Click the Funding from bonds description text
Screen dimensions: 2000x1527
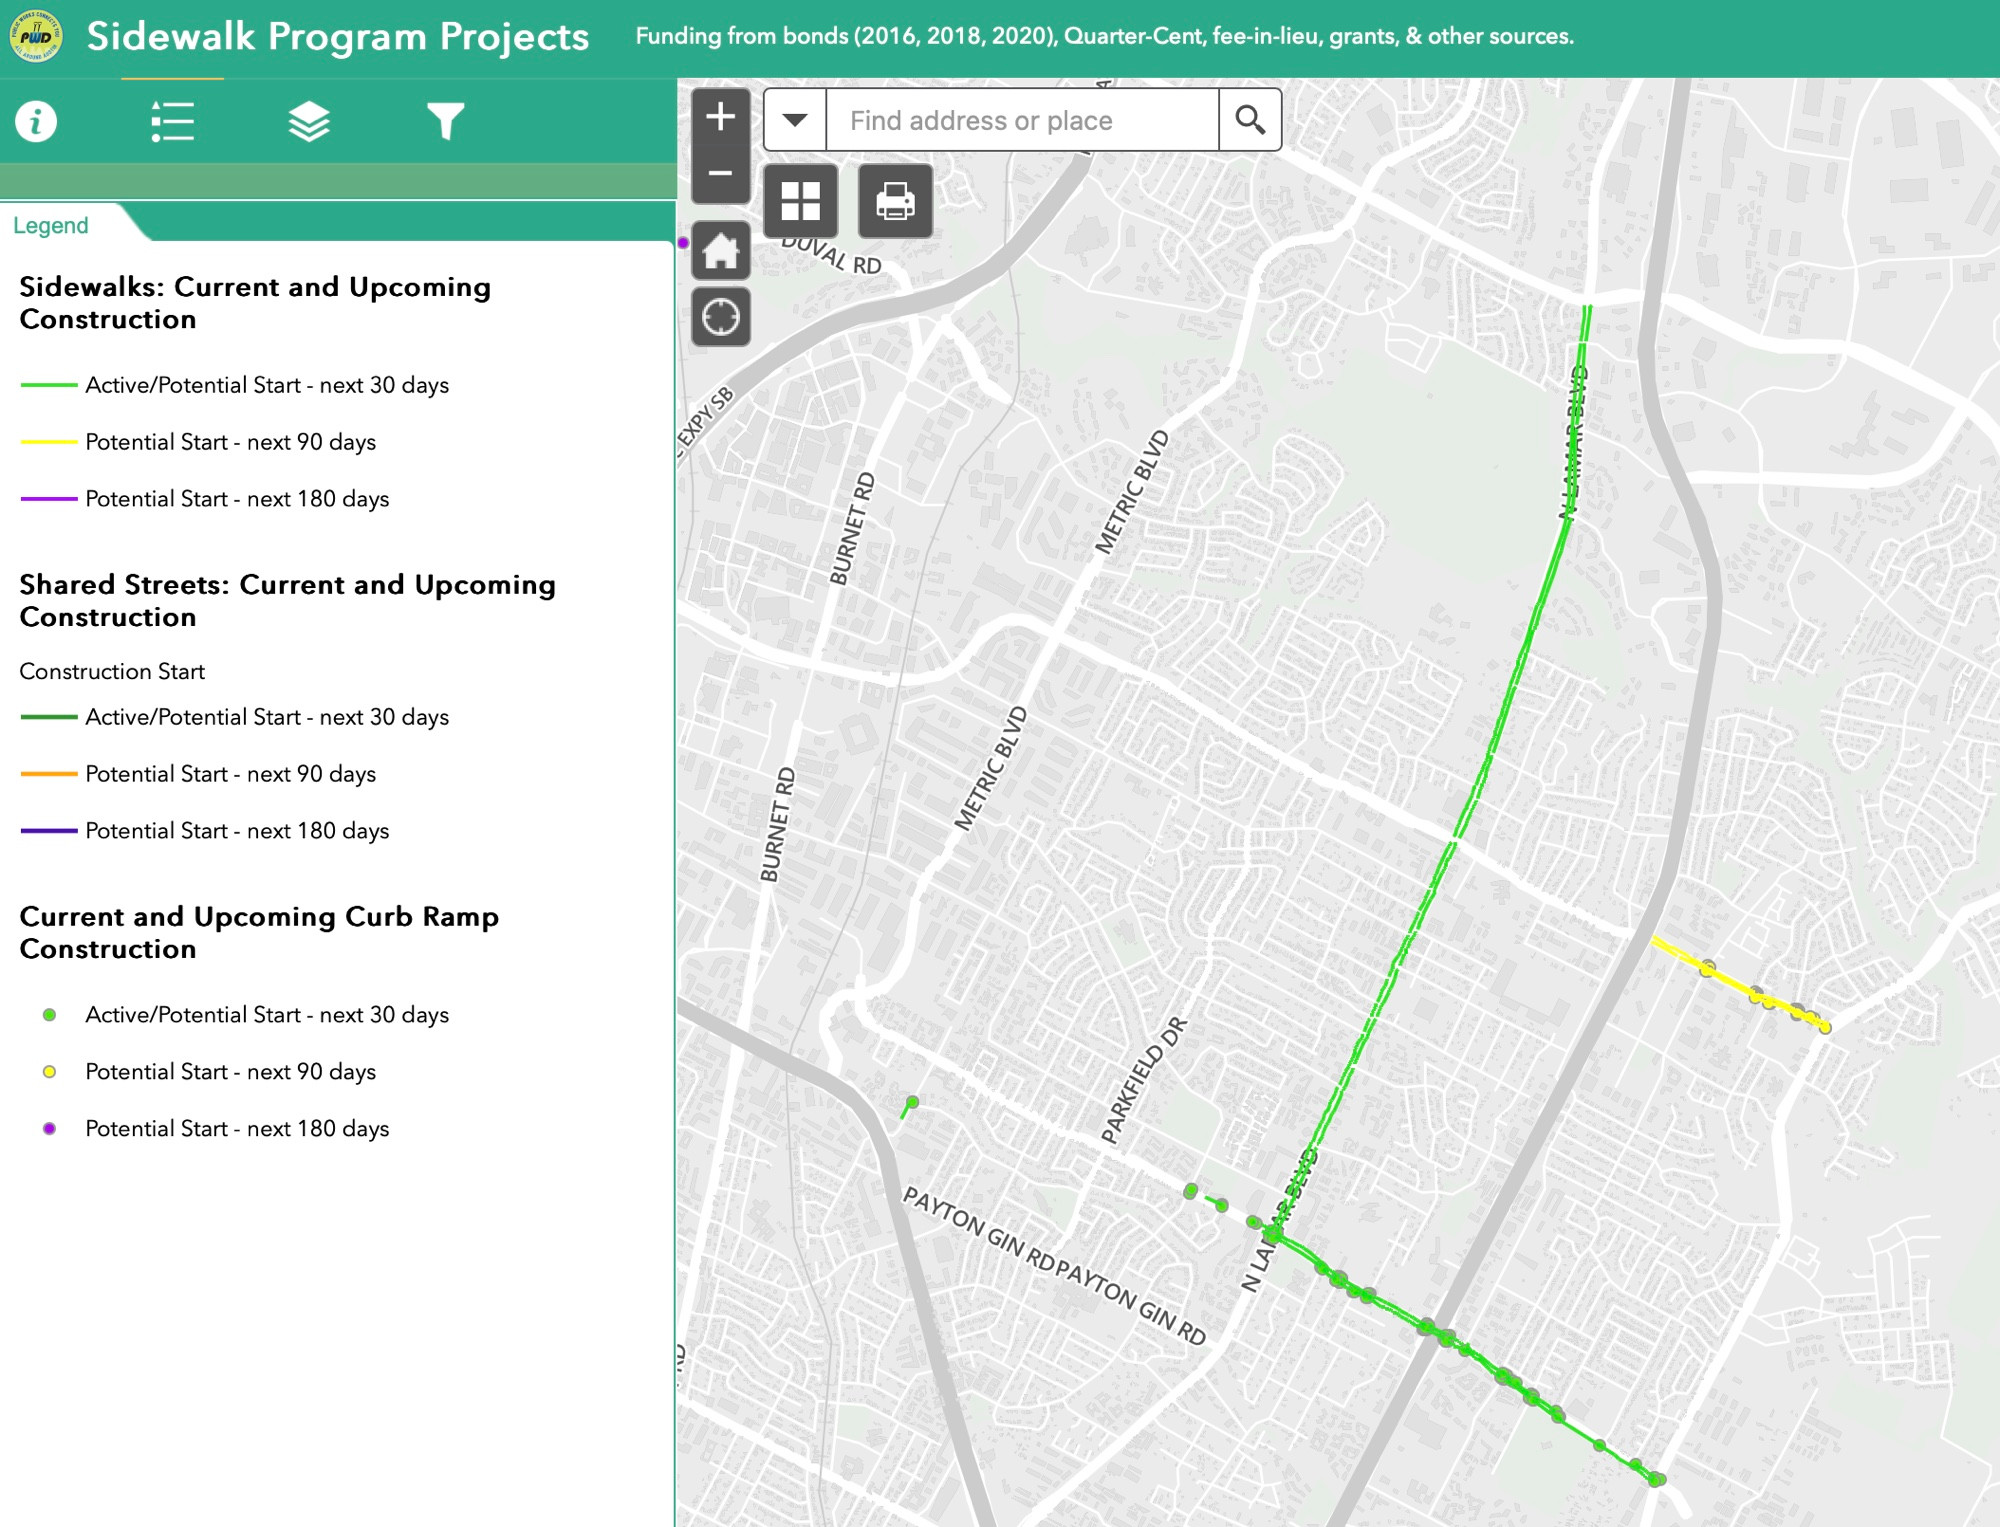(x=1105, y=36)
